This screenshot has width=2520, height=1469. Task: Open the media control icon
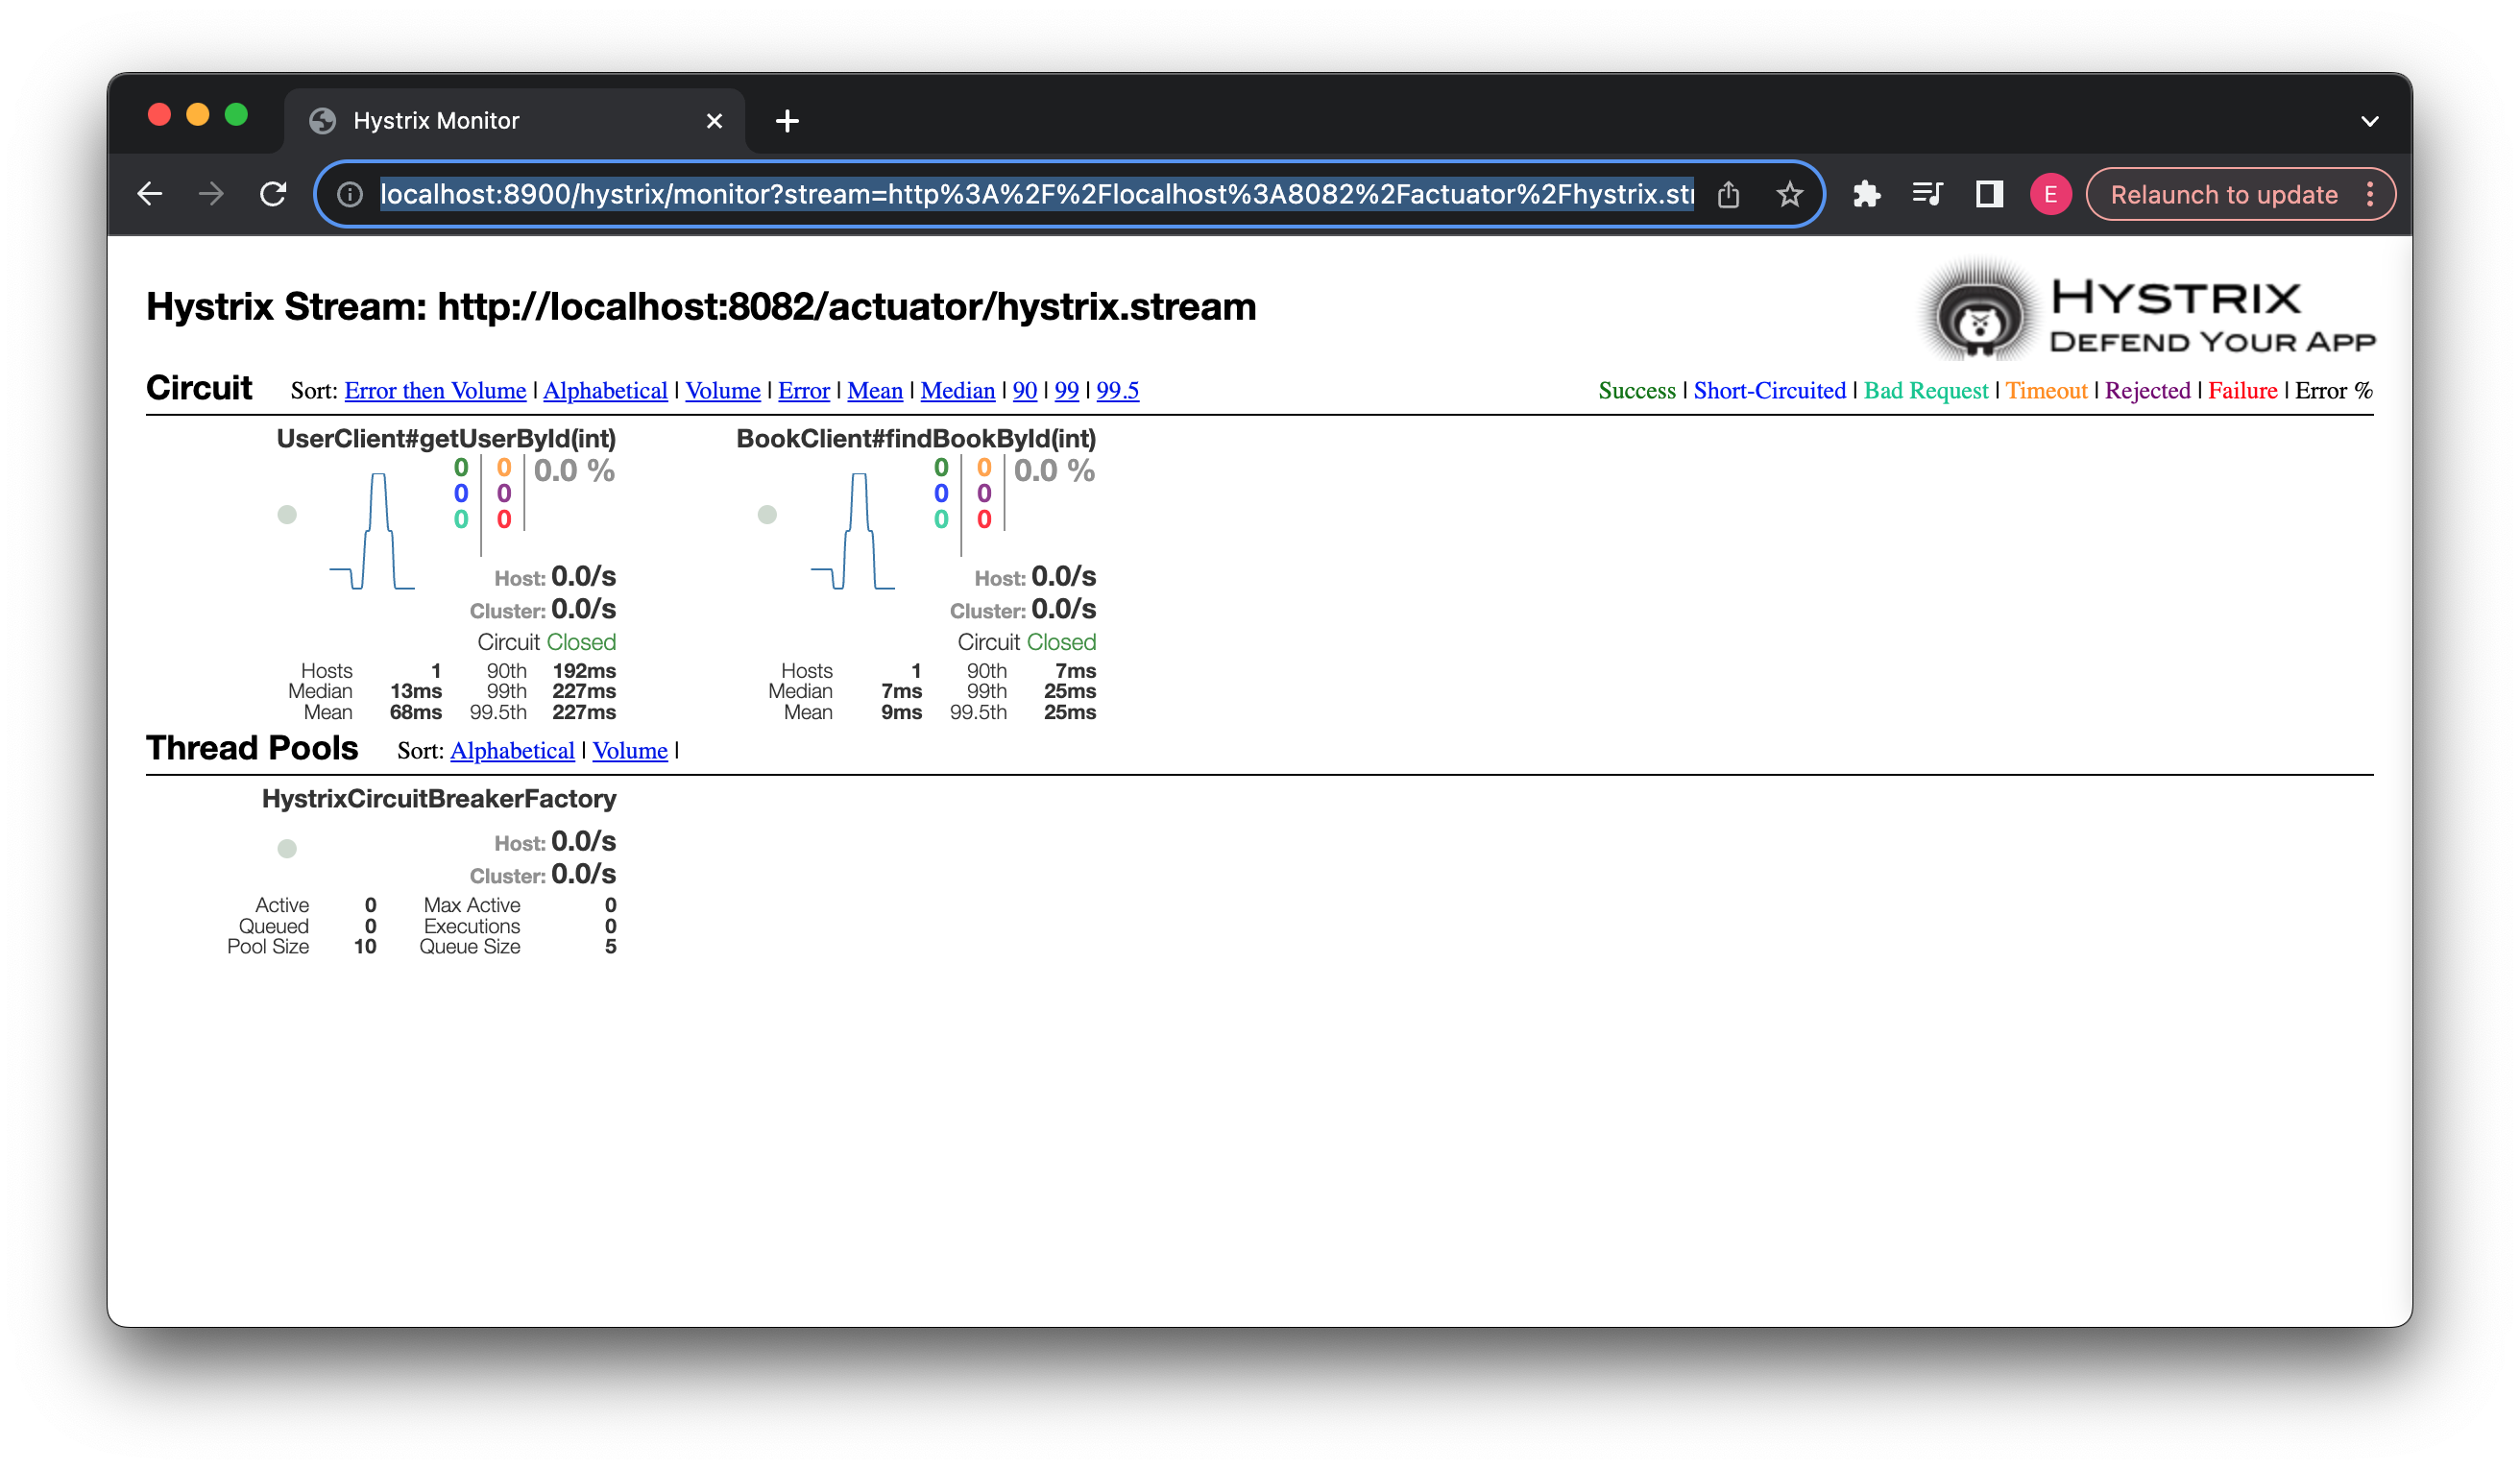(x=1927, y=194)
